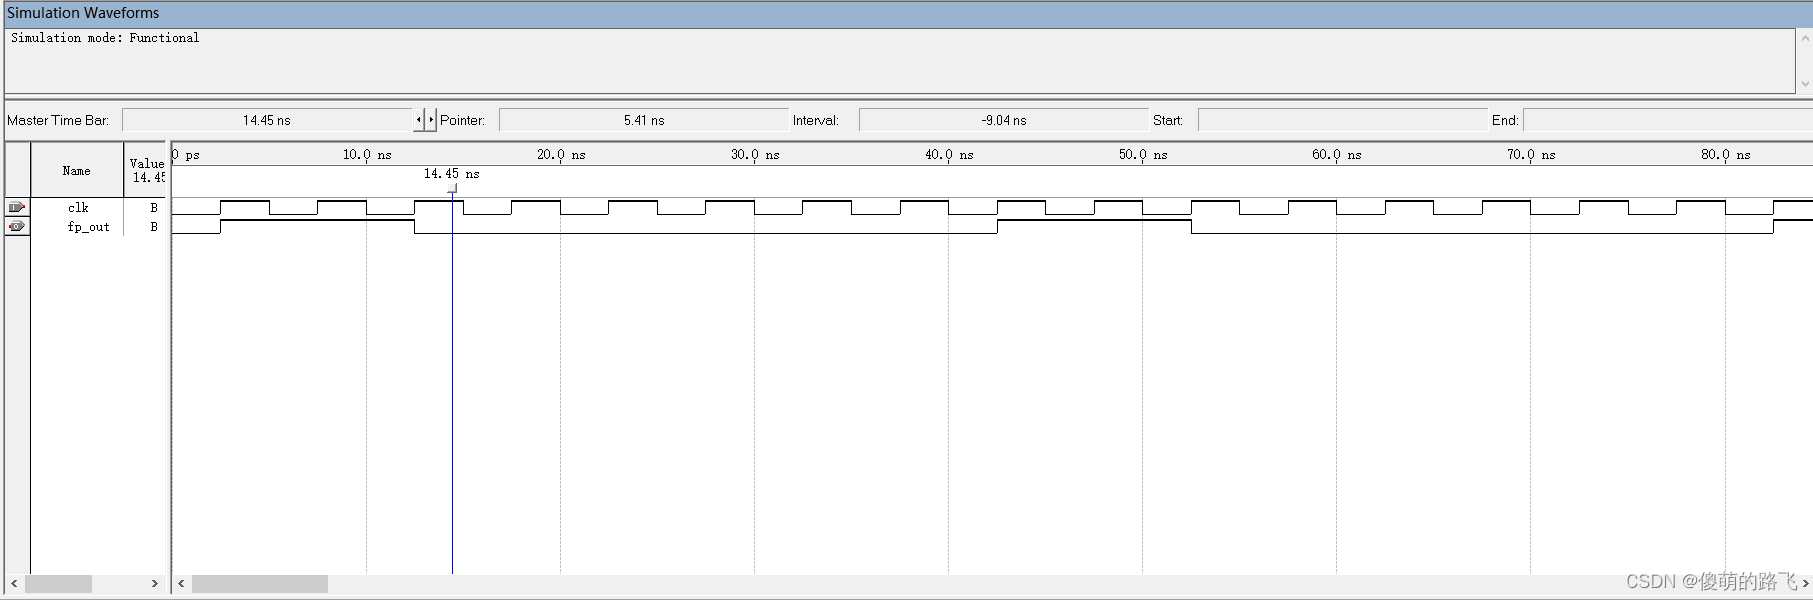Click the Interval label
Image resolution: width=1813 pixels, height=600 pixels.
[x=816, y=120]
